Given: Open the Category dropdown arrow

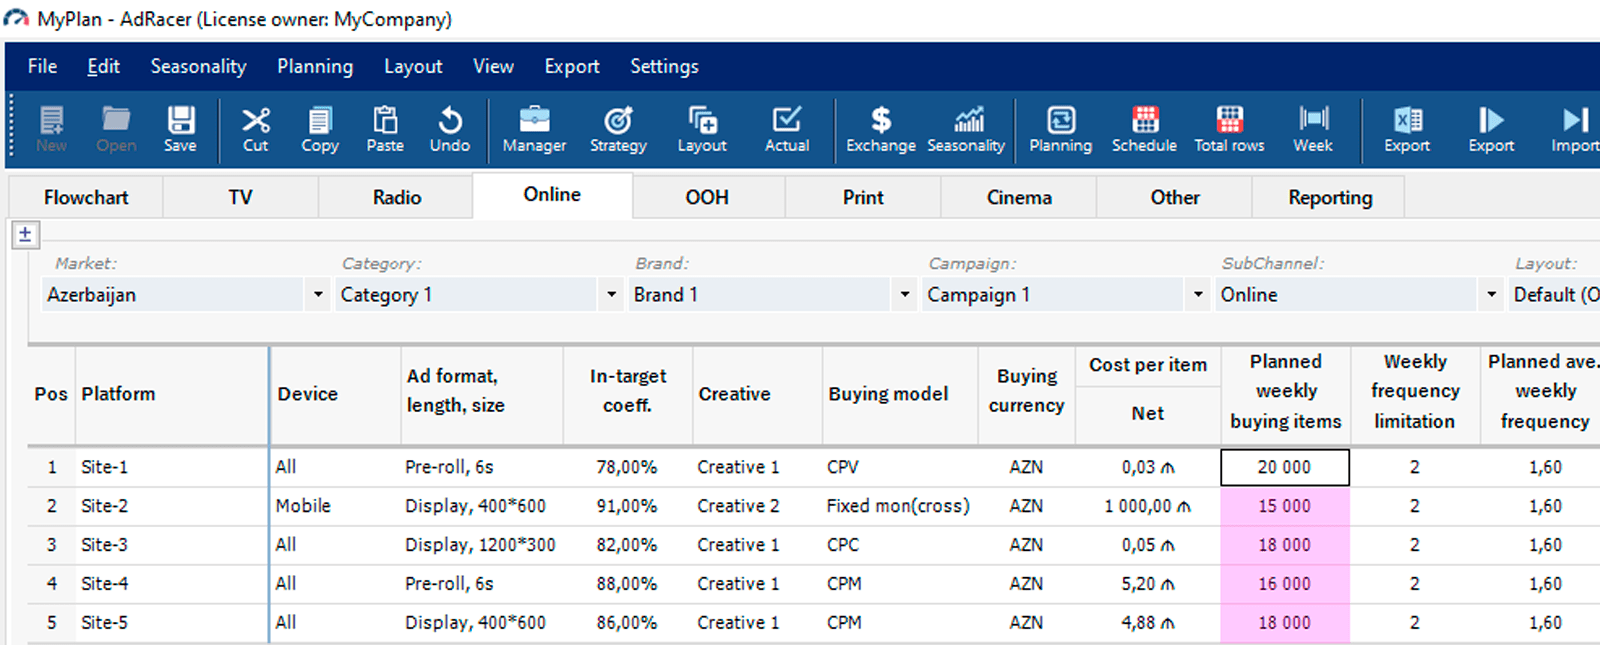Looking at the screenshot, I should pyautogui.click(x=611, y=295).
